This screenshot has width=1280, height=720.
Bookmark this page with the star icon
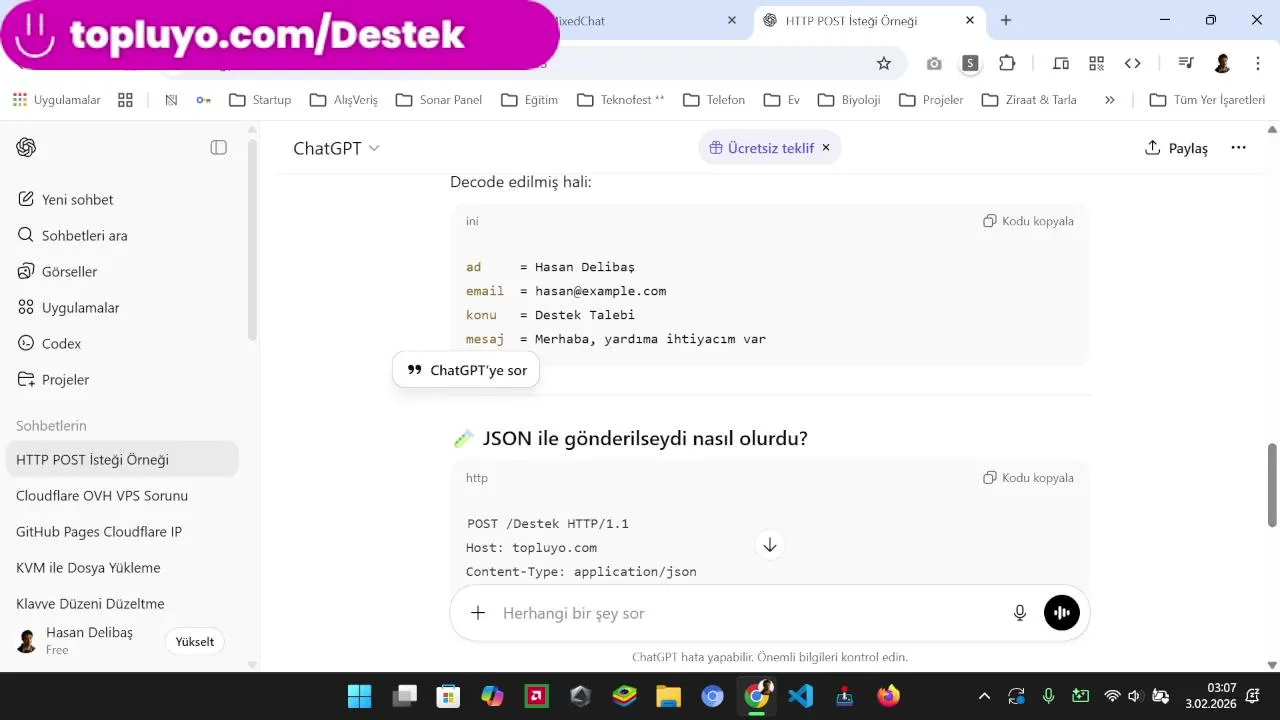click(884, 63)
